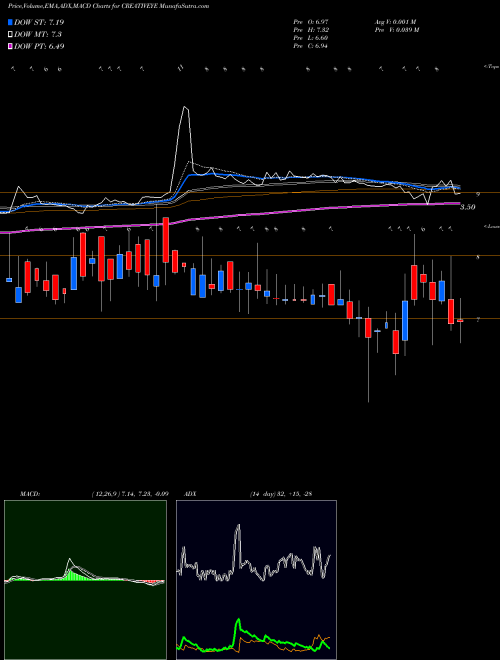
Task: Click the white DOW MT legend swatch
Action: tap(11, 35)
